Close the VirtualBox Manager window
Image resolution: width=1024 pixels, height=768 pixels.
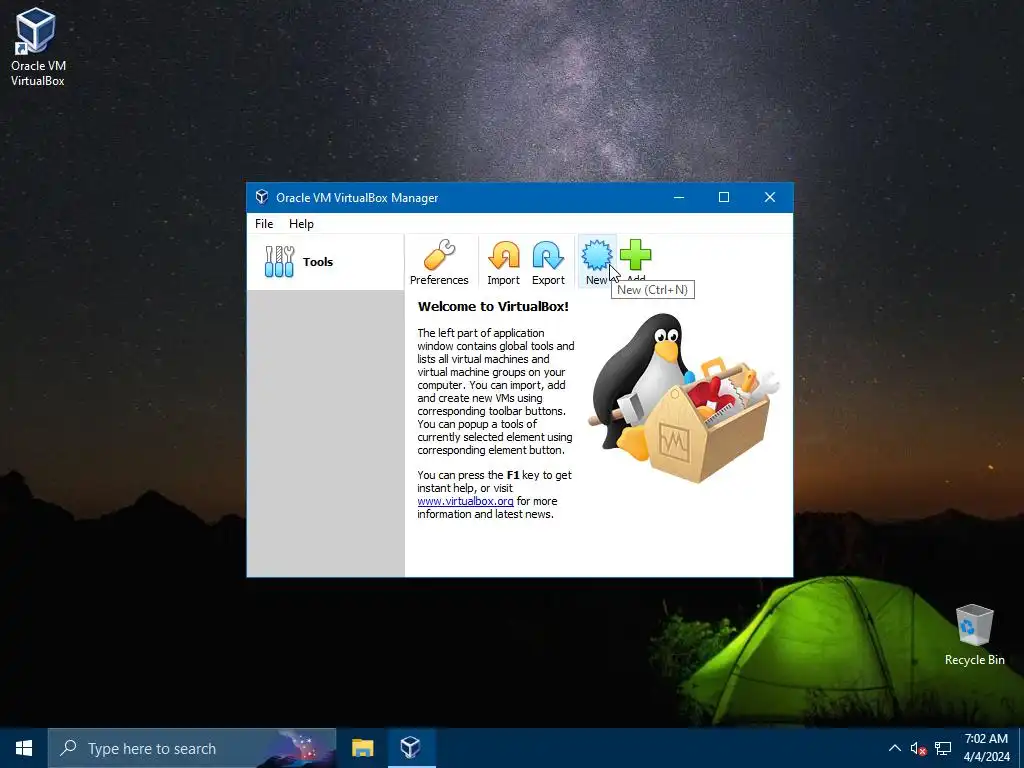(770, 197)
